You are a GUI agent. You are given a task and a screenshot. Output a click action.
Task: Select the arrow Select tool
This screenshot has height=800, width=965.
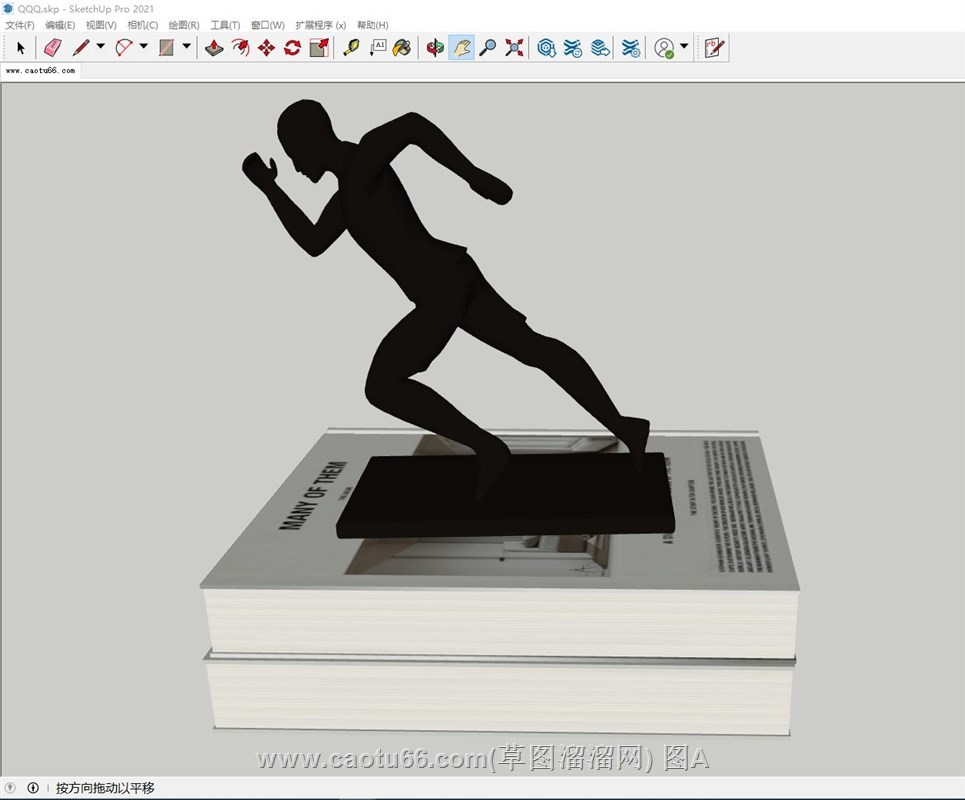(21, 47)
